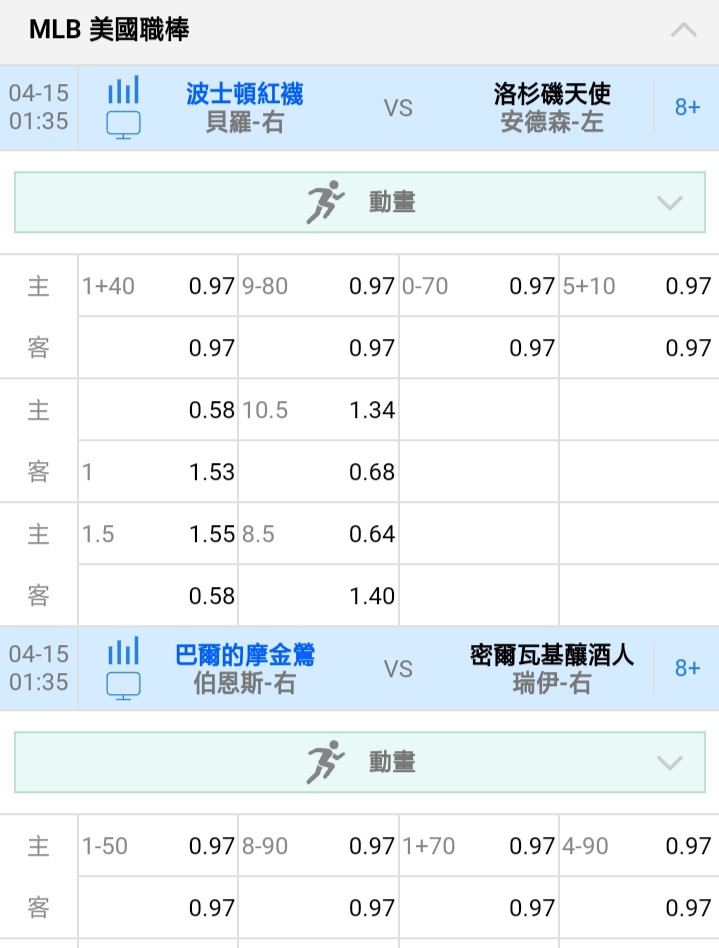Viewport: 719px width, 948px height.
Task: Bet home 4-90 odds 0.97
Action: coord(639,846)
